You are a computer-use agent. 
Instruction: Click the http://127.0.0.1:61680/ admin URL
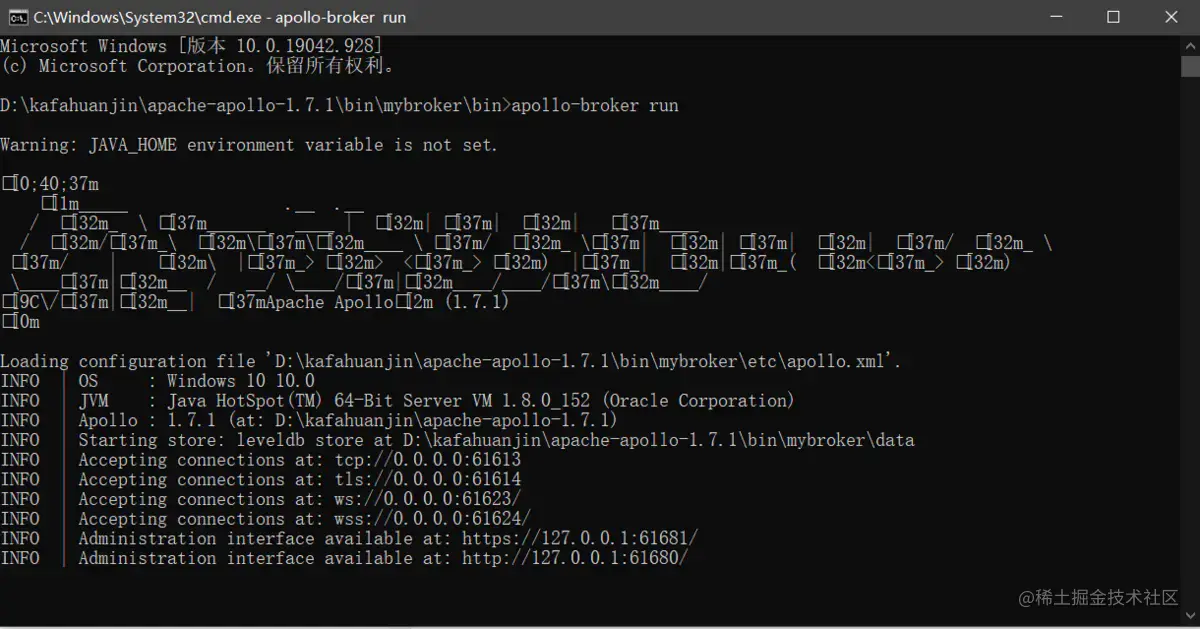(574, 559)
